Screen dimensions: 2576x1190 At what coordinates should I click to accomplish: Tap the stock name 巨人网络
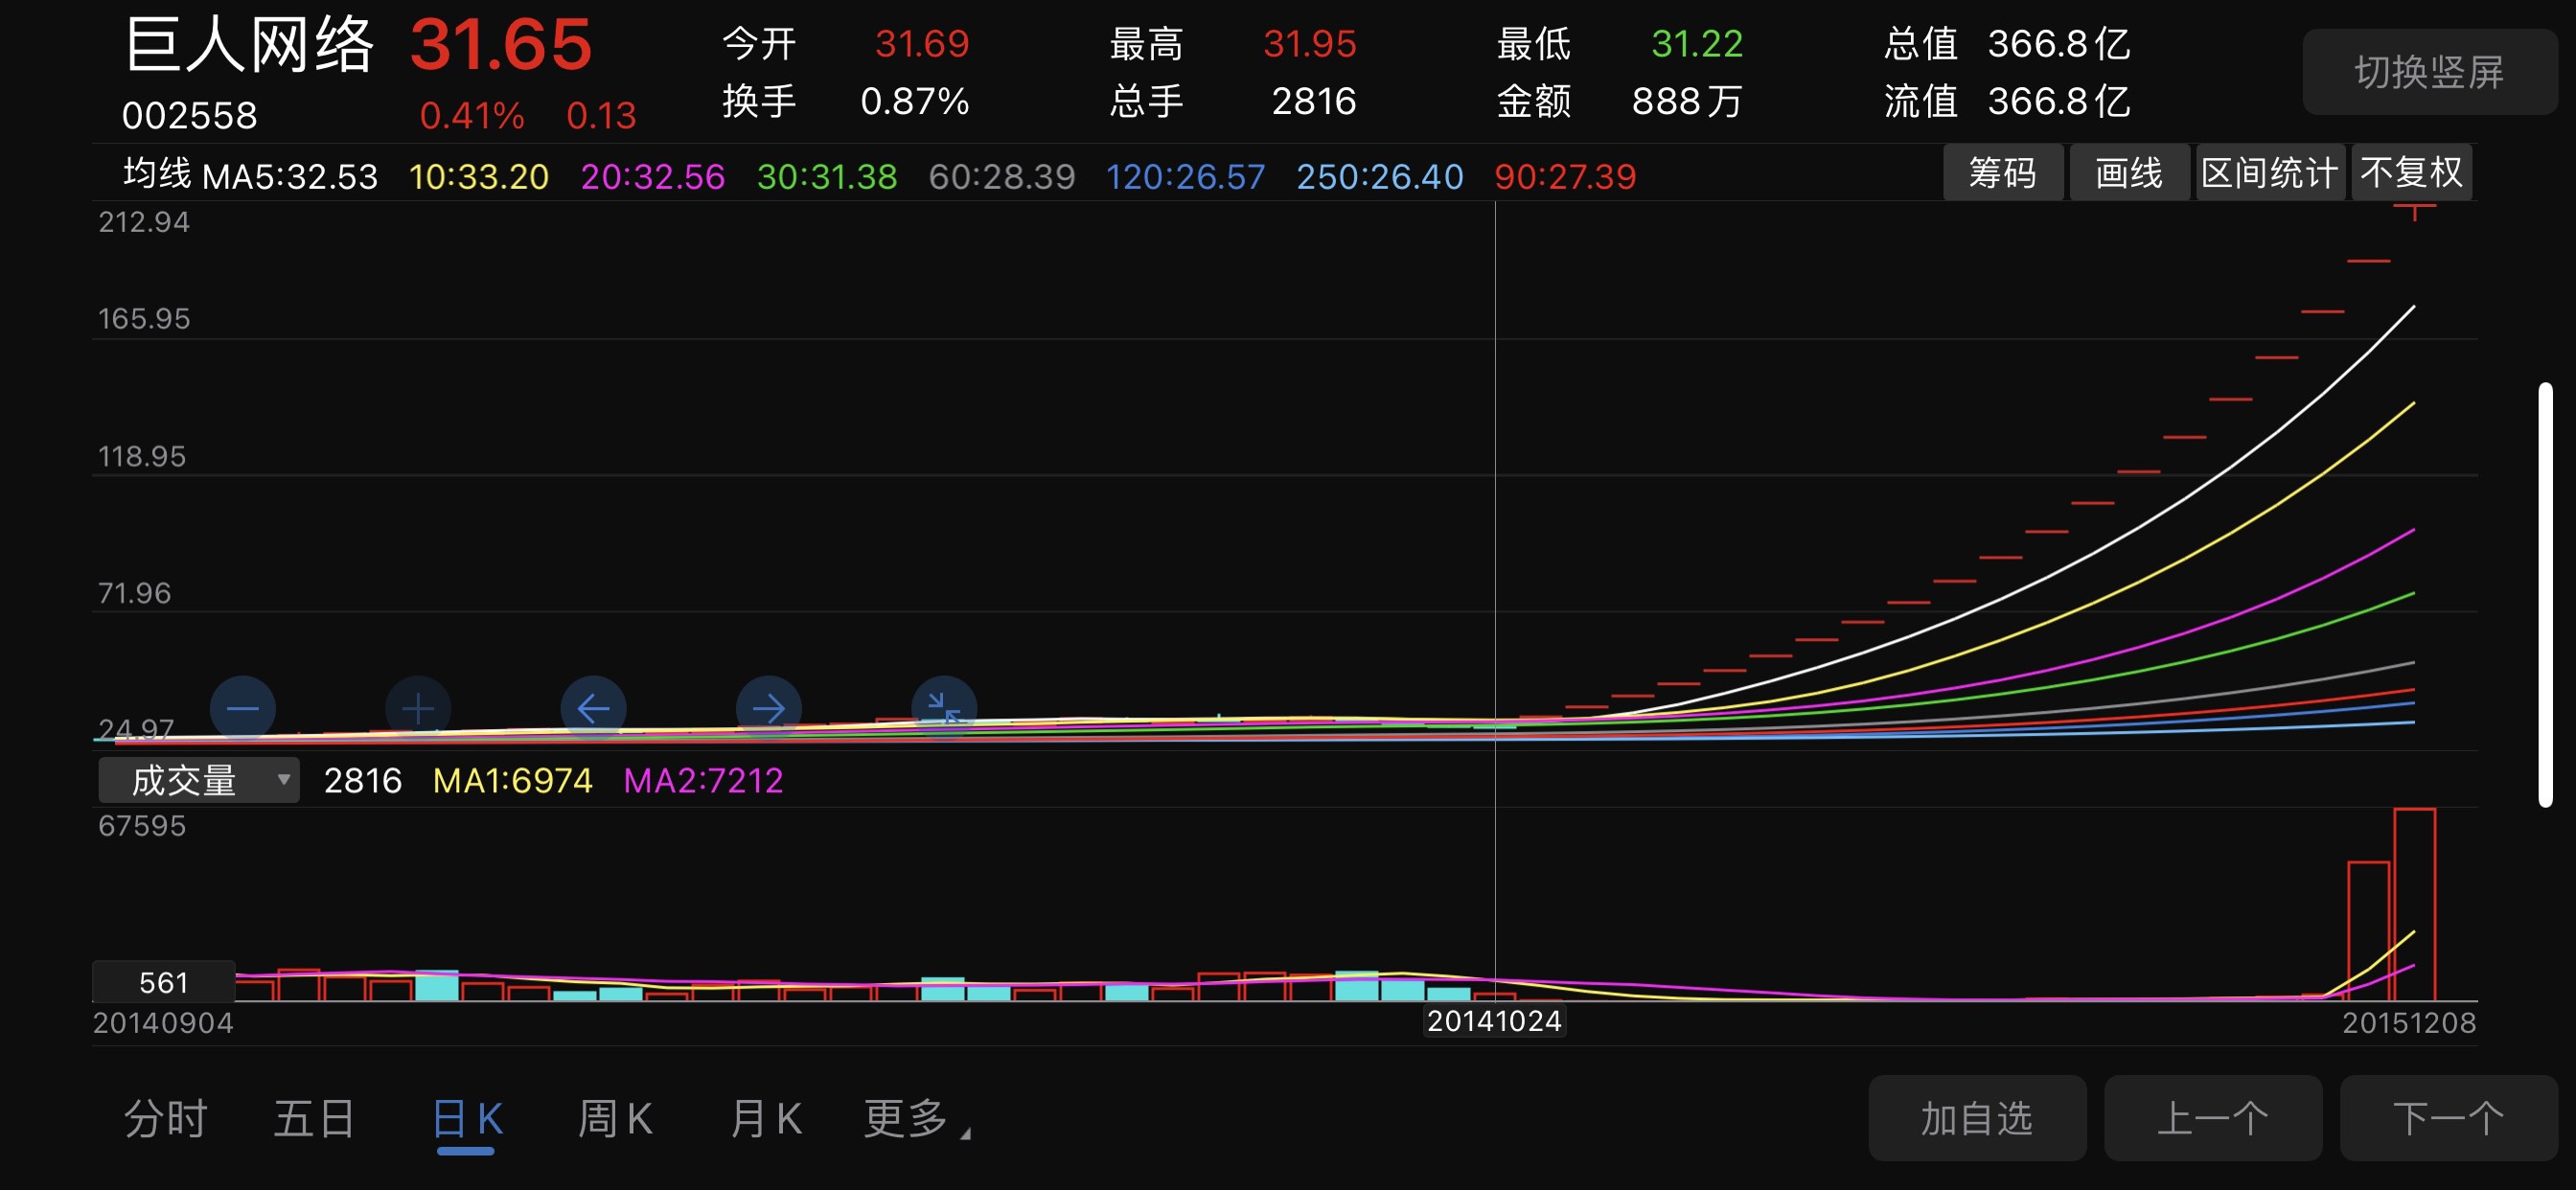(250, 45)
